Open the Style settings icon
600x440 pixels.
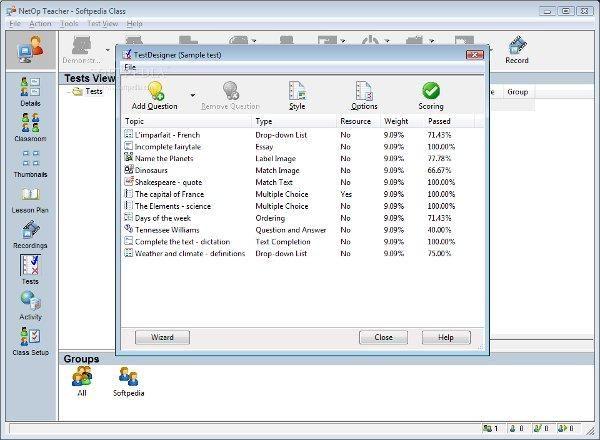(297, 91)
